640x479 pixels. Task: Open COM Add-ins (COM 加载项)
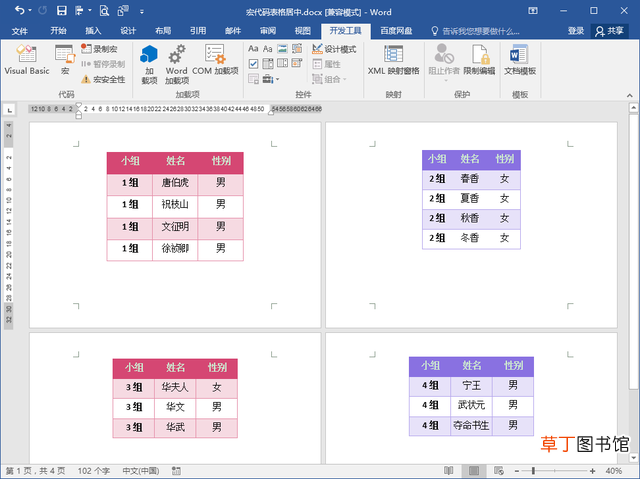(x=215, y=60)
